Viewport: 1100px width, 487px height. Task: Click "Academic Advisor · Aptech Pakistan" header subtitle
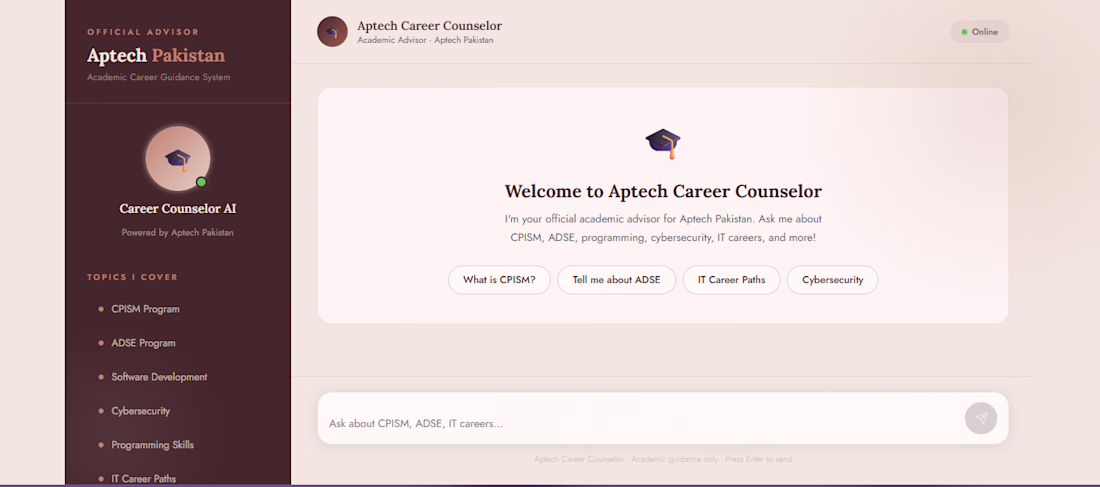point(425,40)
